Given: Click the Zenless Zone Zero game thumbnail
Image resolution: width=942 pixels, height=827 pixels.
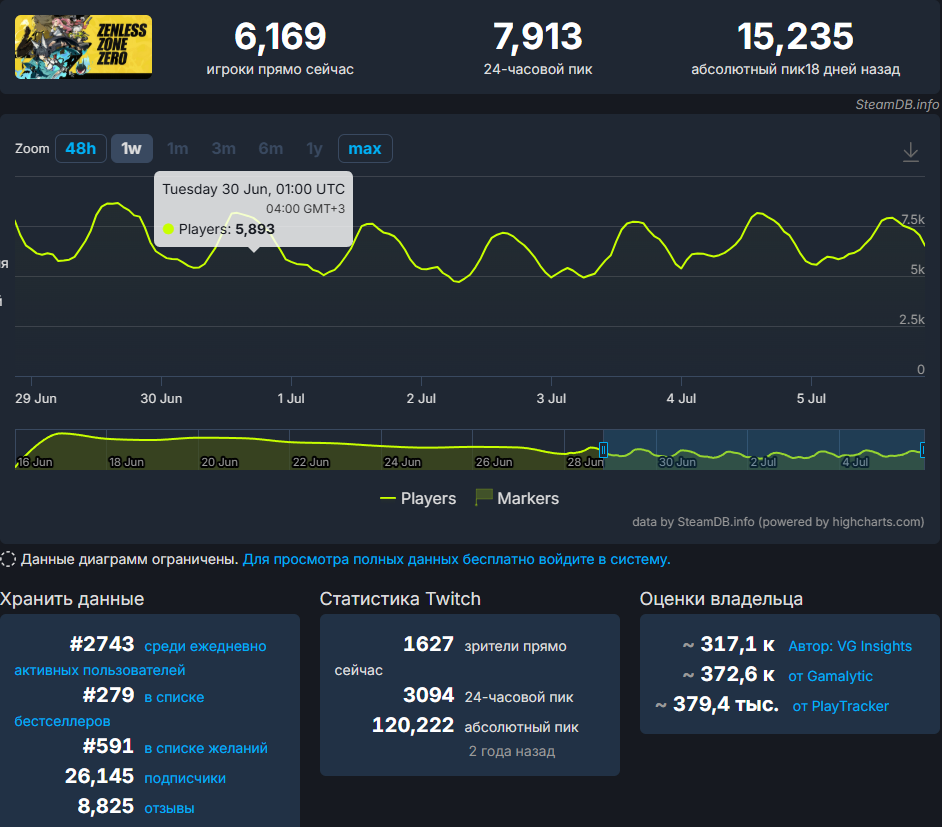Looking at the screenshot, I should 84,47.
